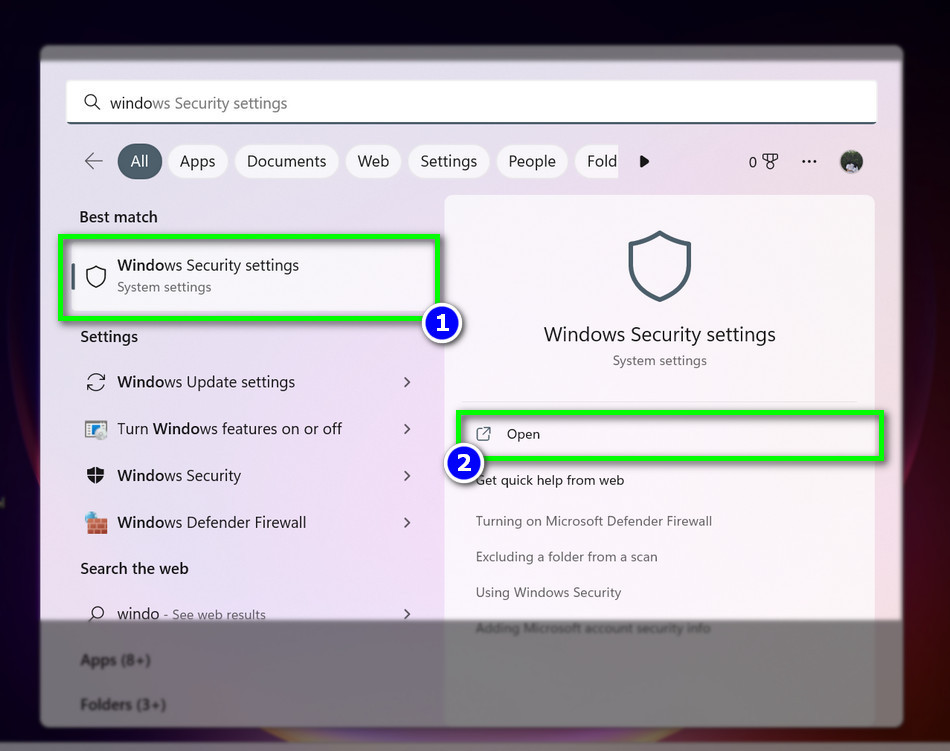Go back using the left arrow

tap(94, 161)
